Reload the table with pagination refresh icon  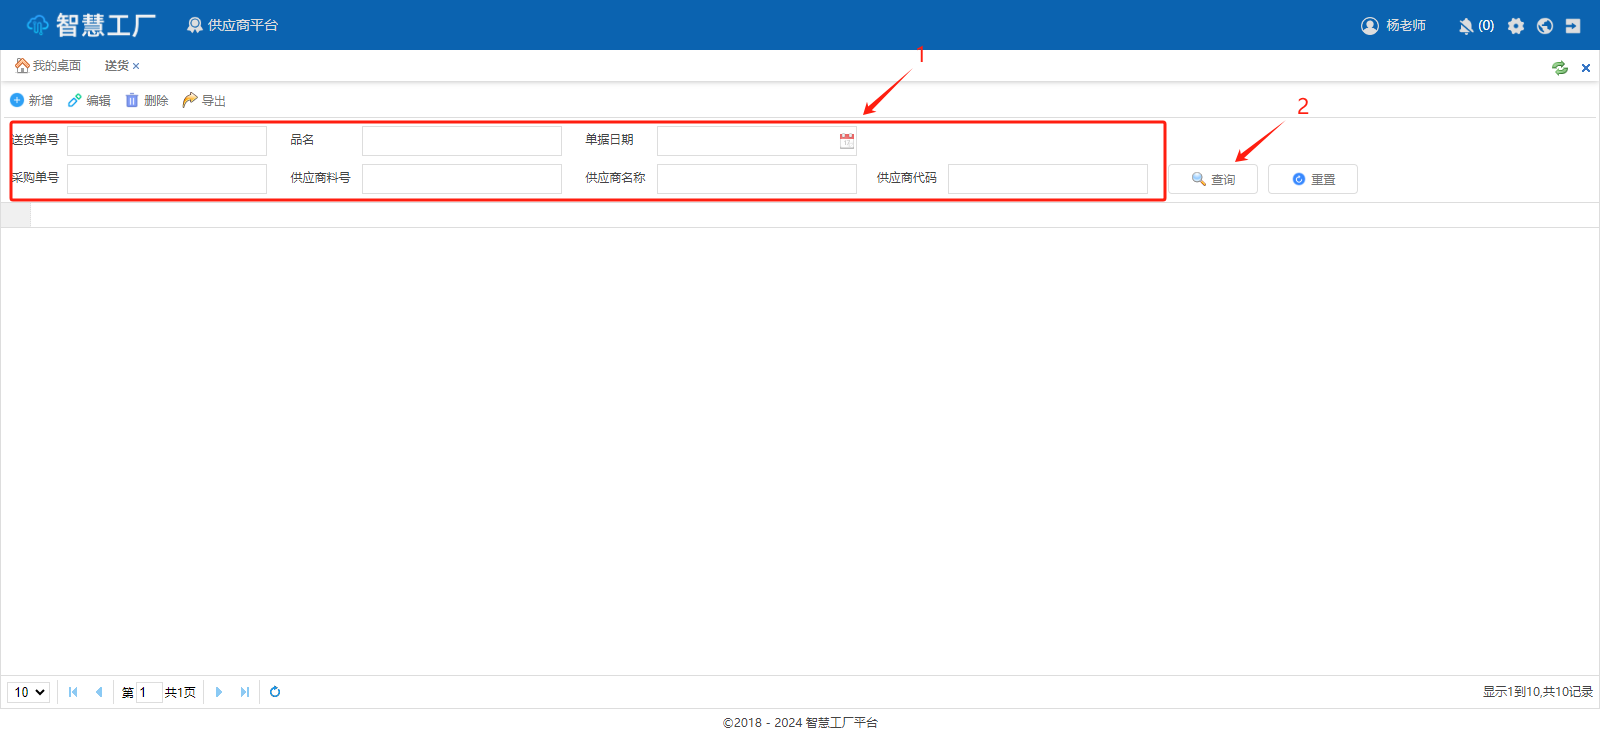coord(275,692)
